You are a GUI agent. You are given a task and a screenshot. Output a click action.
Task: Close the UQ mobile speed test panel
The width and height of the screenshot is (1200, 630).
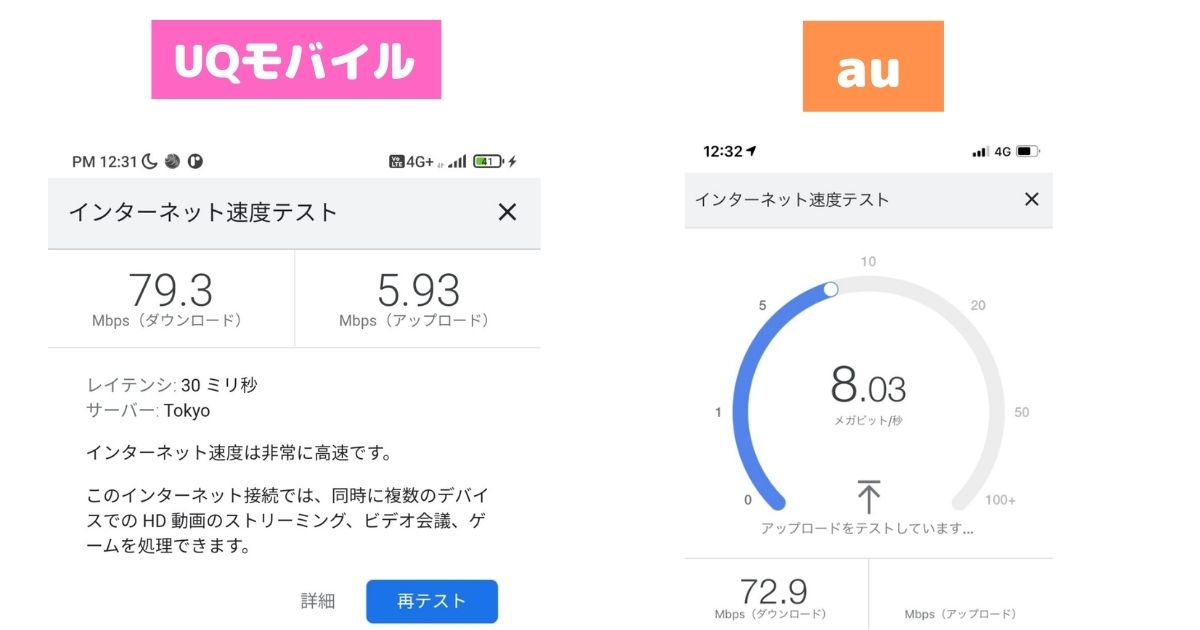[507, 212]
